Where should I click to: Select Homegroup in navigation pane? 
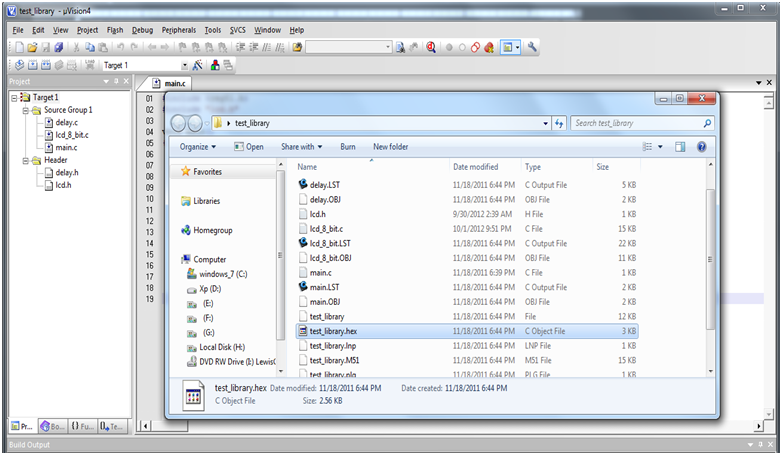pyautogui.click(x=213, y=230)
